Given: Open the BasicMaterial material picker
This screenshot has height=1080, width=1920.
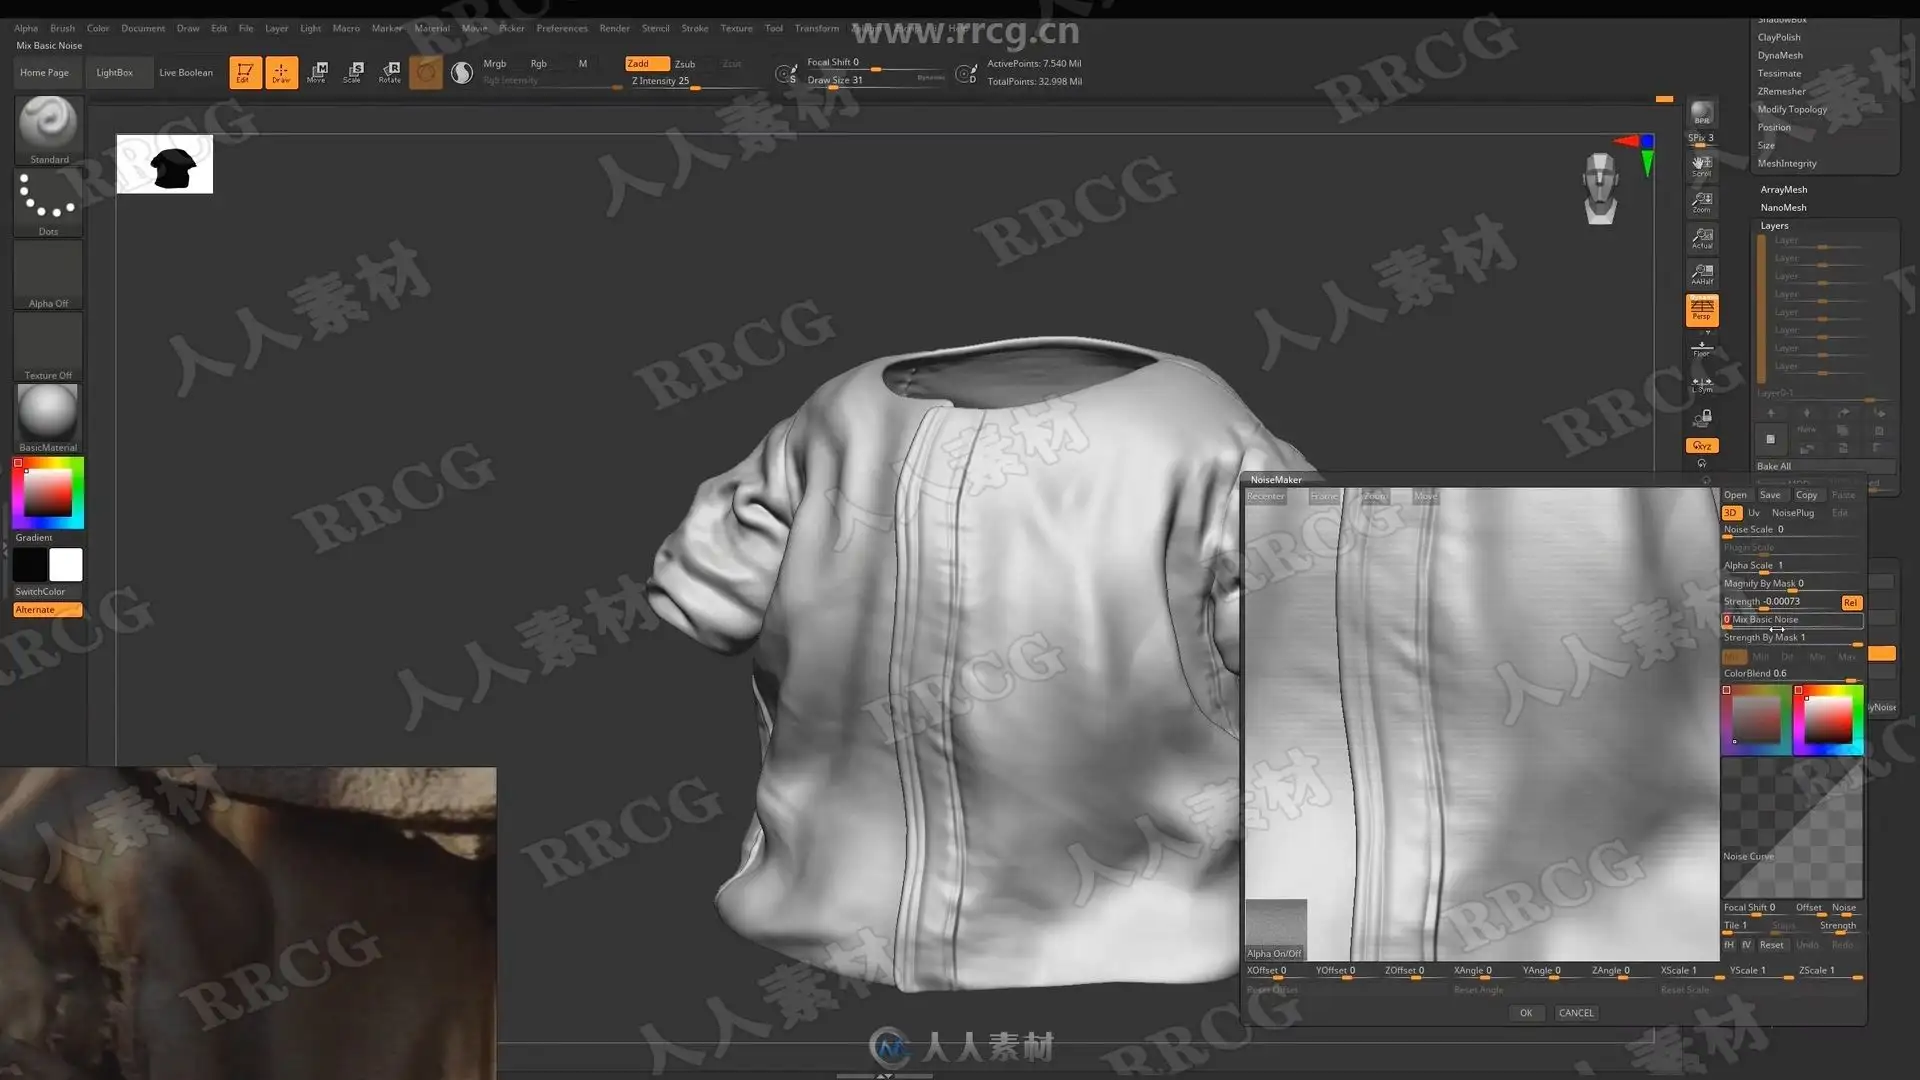Looking at the screenshot, I should tap(48, 413).
